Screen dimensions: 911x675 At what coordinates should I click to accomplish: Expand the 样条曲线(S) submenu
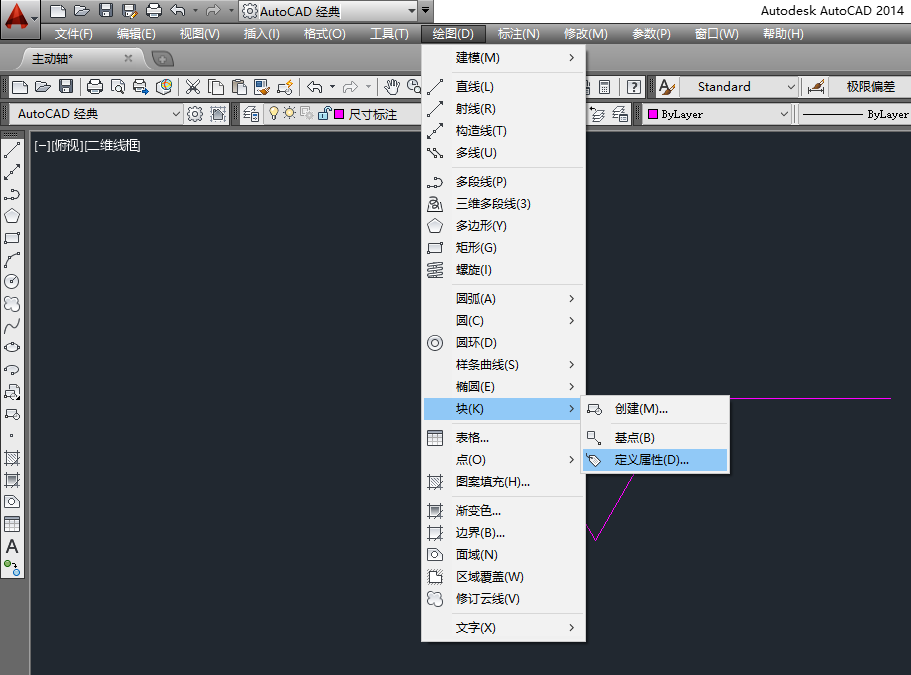[503, 365]
